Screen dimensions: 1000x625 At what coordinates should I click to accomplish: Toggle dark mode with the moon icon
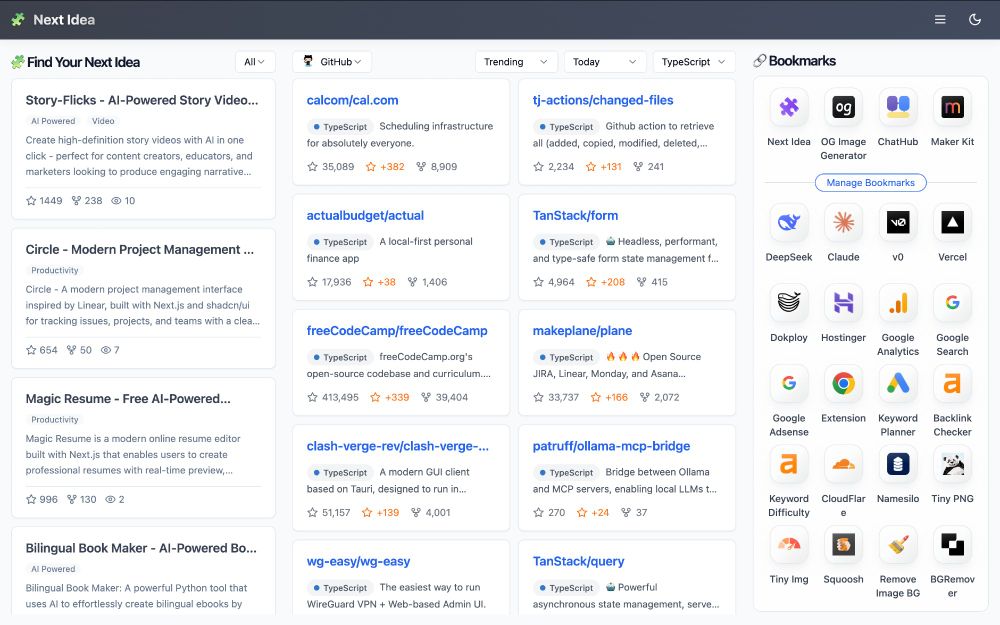975,19
